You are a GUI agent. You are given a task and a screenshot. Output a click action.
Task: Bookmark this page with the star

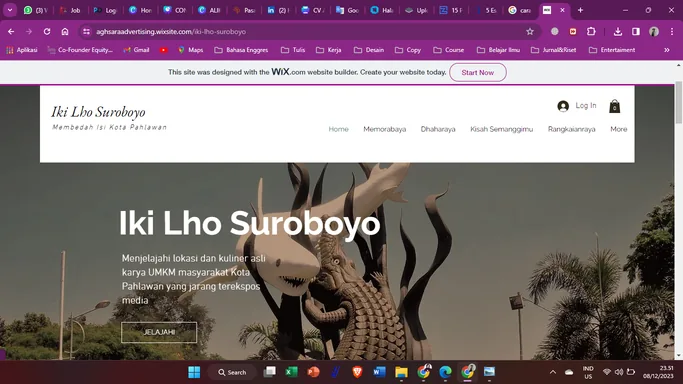(x=530, y=31)
